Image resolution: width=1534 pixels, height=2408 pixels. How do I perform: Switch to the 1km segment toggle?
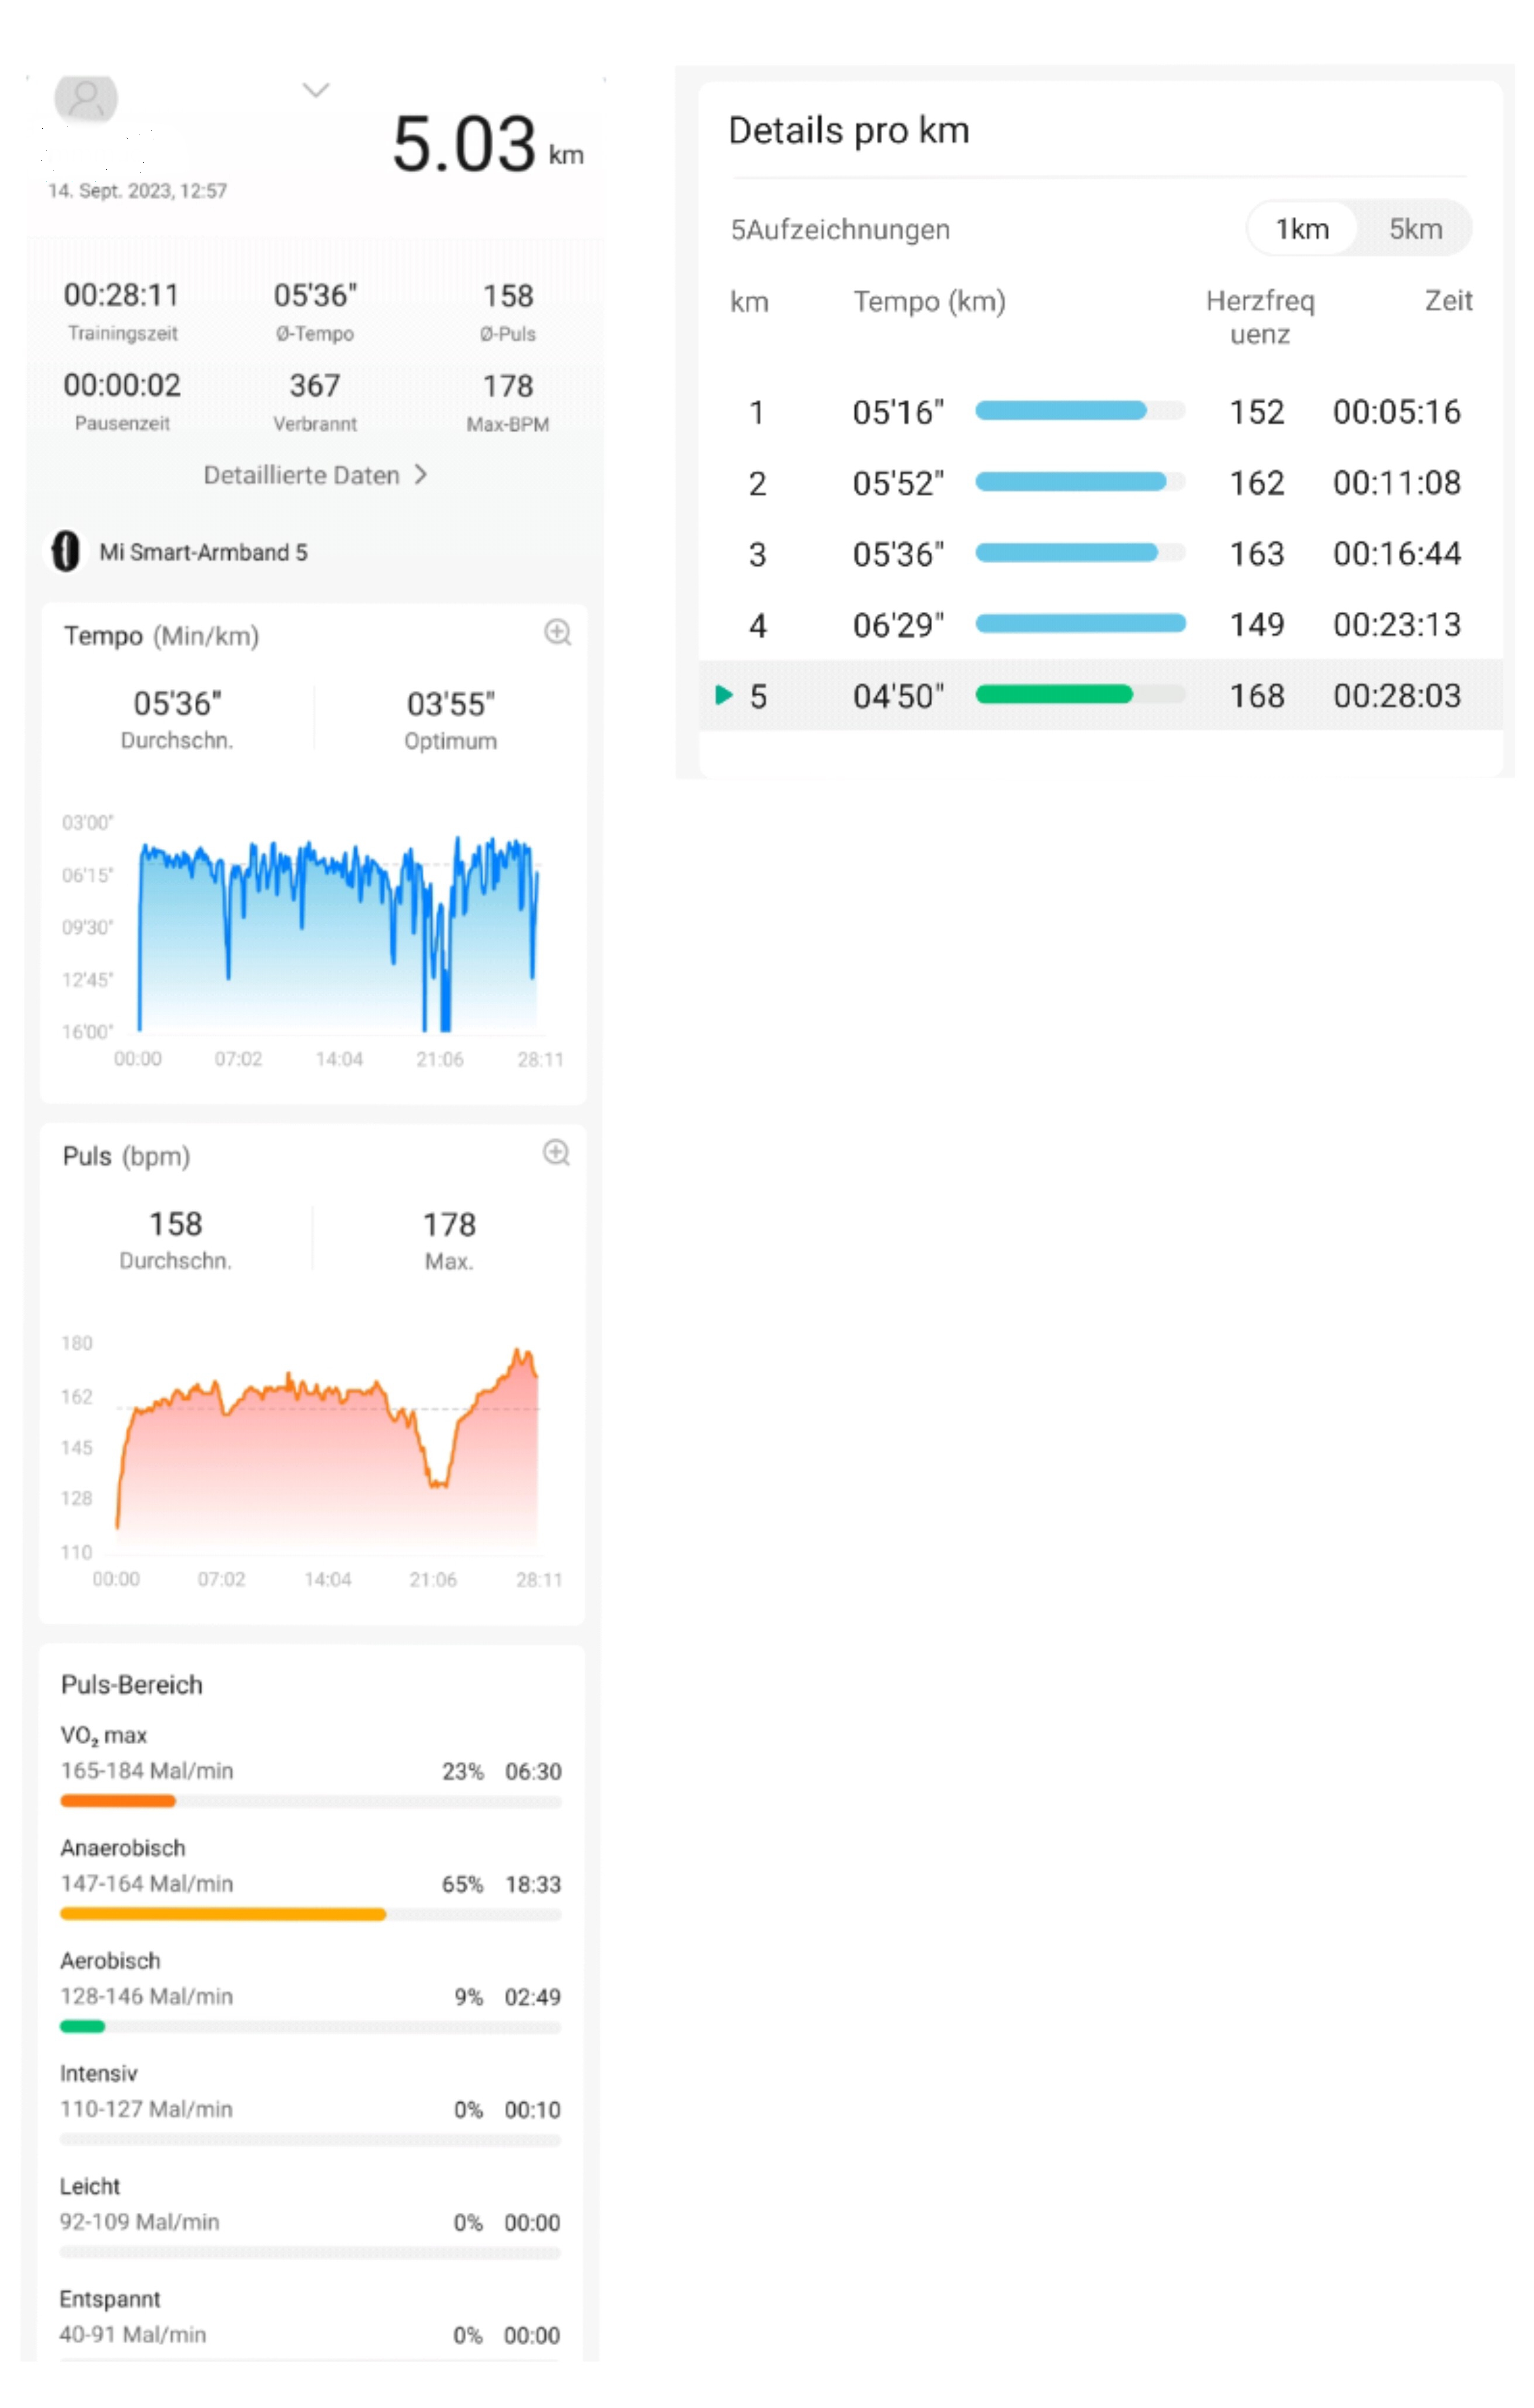click(1302, 229)
